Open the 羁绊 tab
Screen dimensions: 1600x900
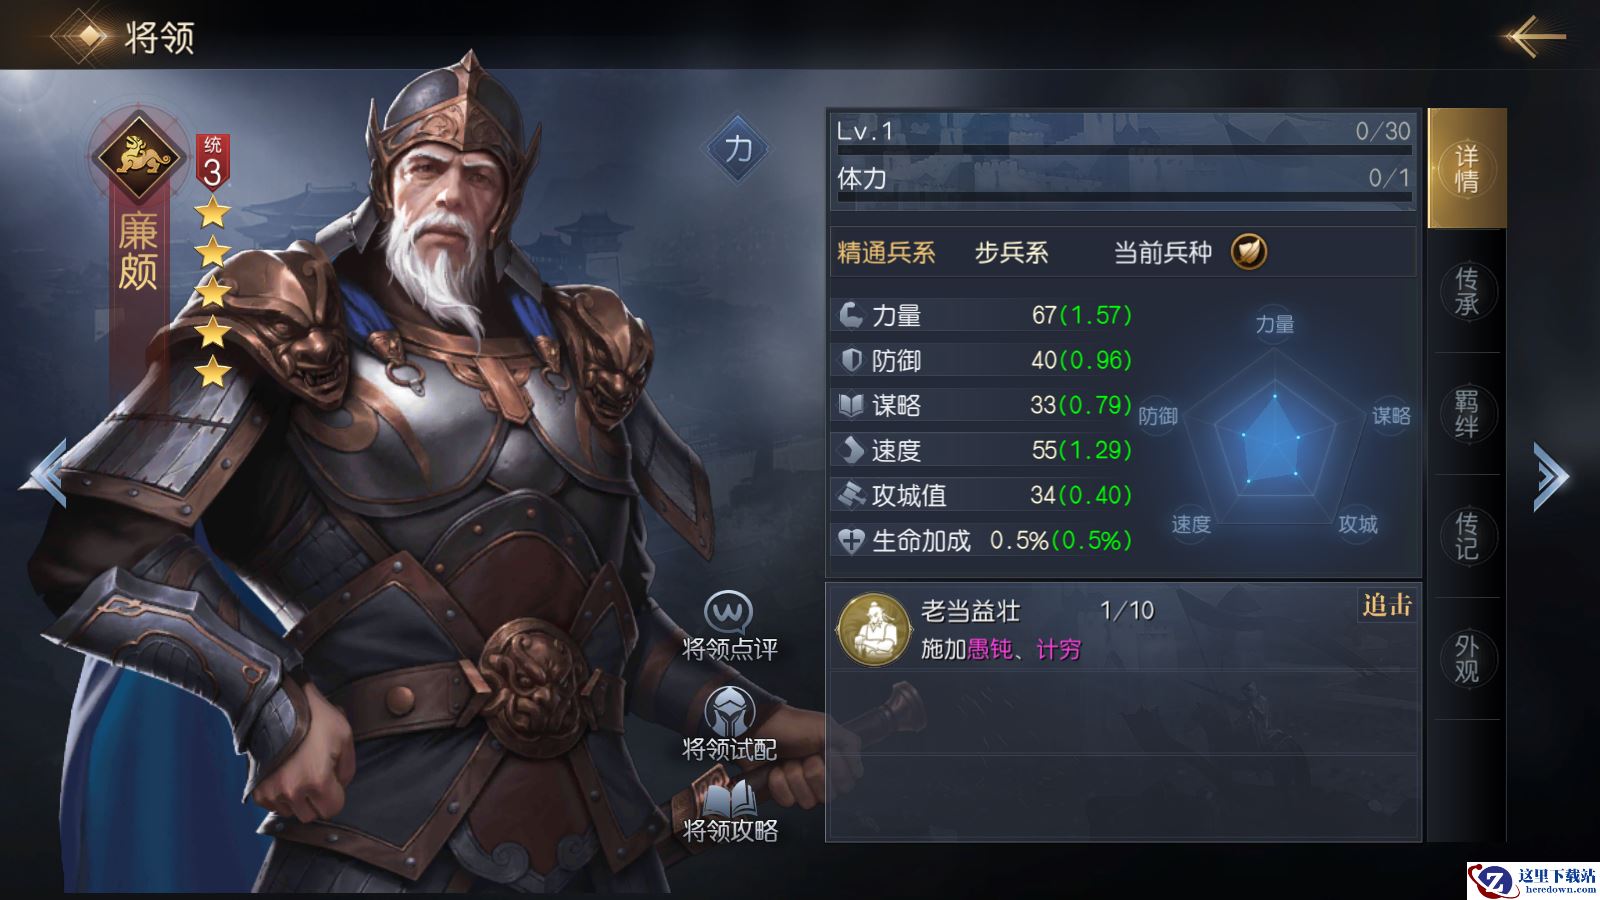pyautogui.click(x=1466, y=414)
